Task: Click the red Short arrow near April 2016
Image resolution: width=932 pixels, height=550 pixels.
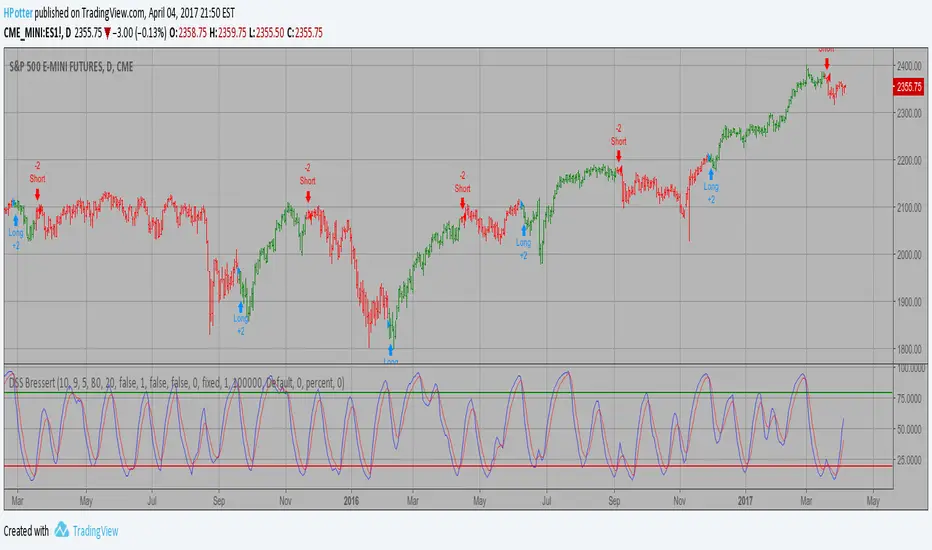Action: pyautogui.click(x=462, y=203)
